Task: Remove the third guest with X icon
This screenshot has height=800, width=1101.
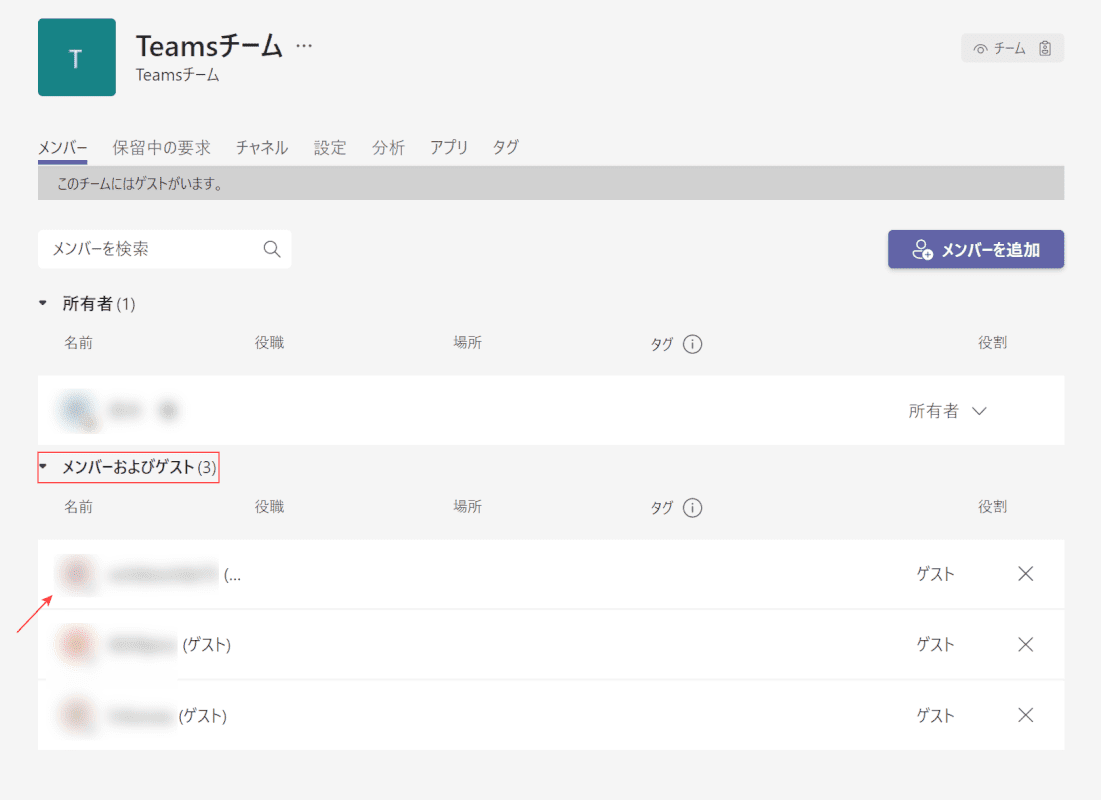Action: (1025, 715)
